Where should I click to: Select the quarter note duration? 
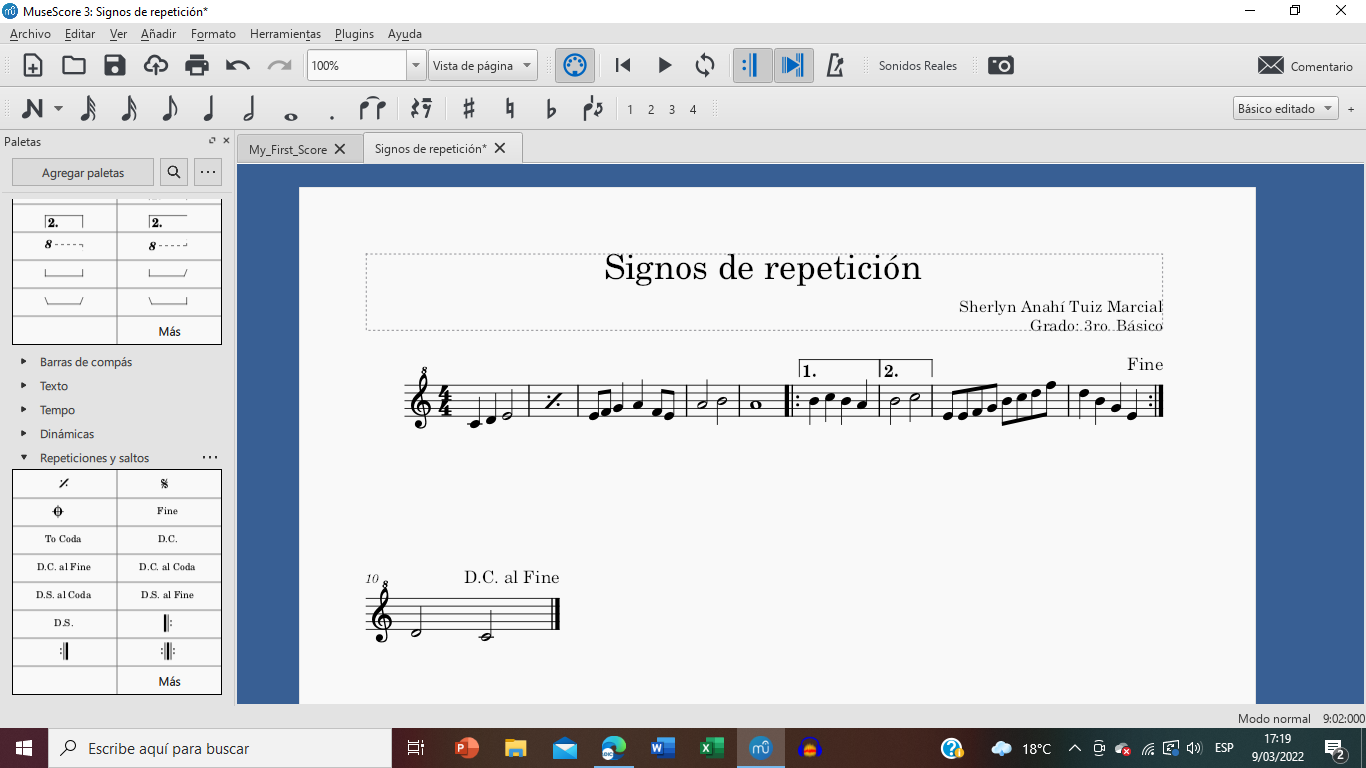tap(210, 109)
